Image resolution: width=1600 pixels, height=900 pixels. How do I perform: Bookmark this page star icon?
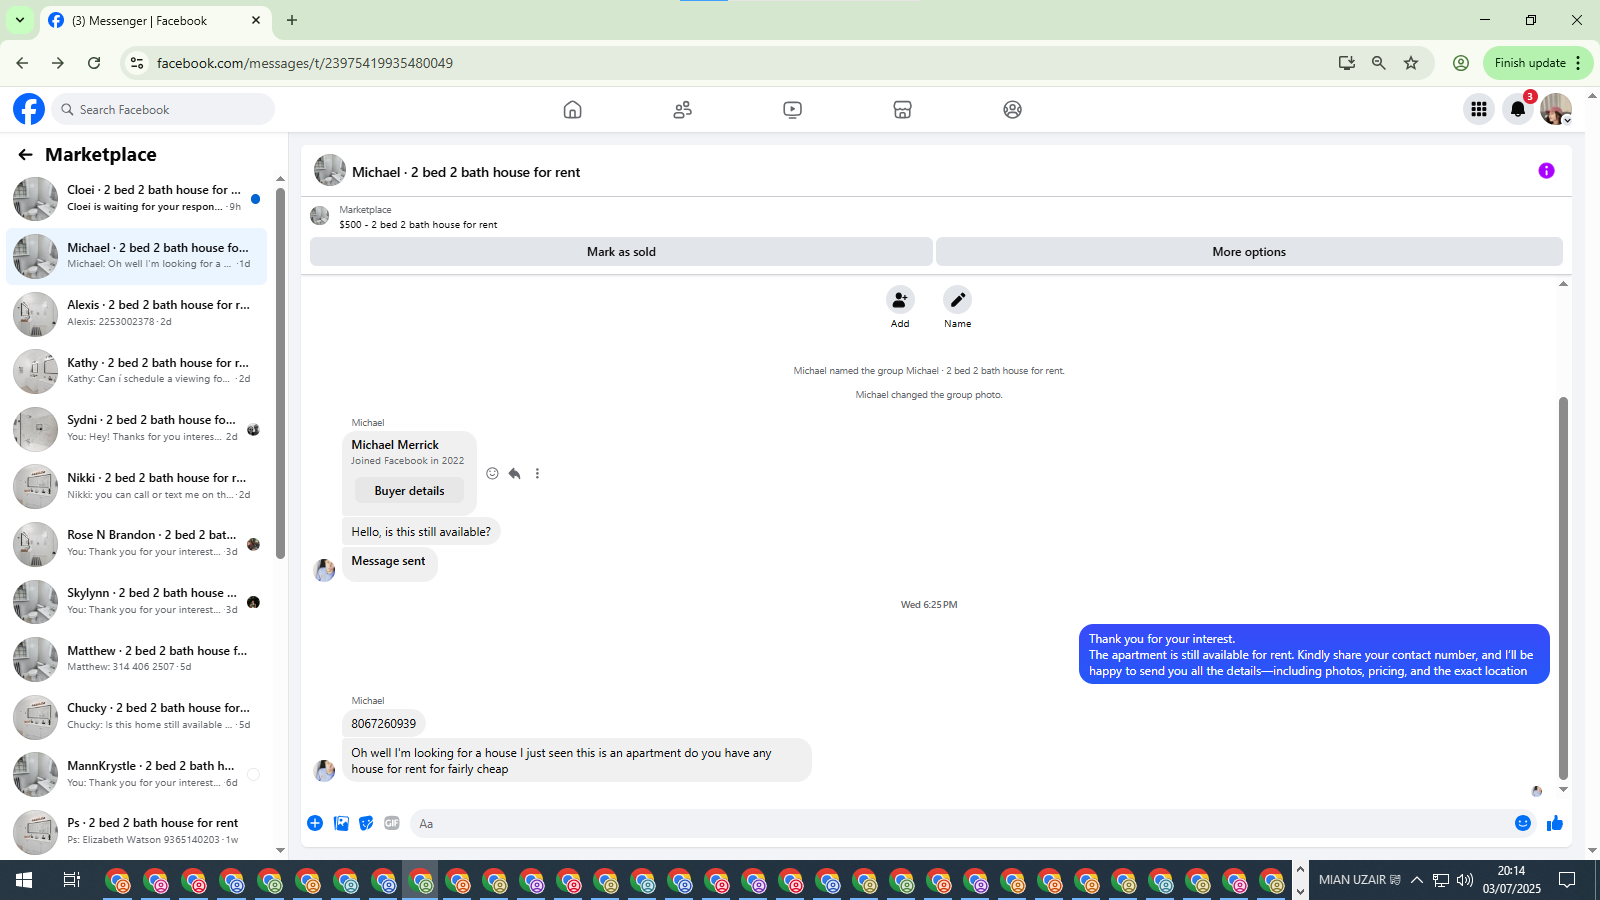pos(1411,63)
